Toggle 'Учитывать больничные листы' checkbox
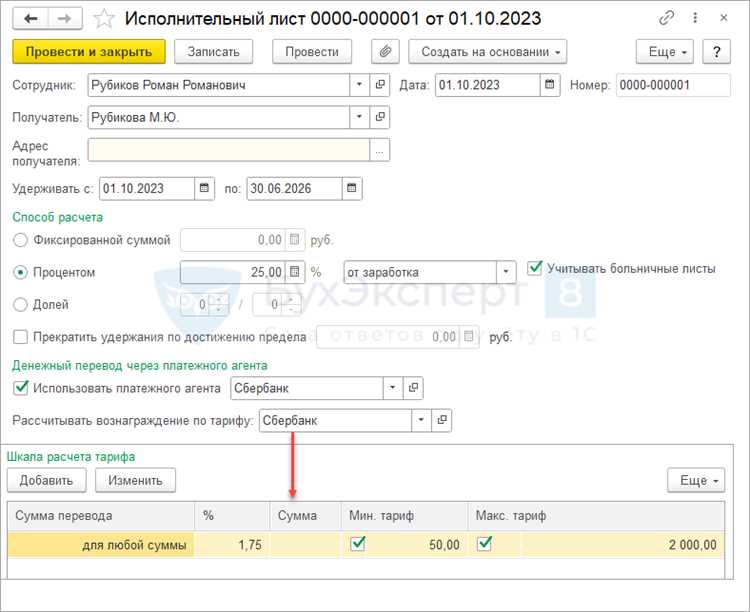The height and width of the screenshot is (612, 750). 535,268
